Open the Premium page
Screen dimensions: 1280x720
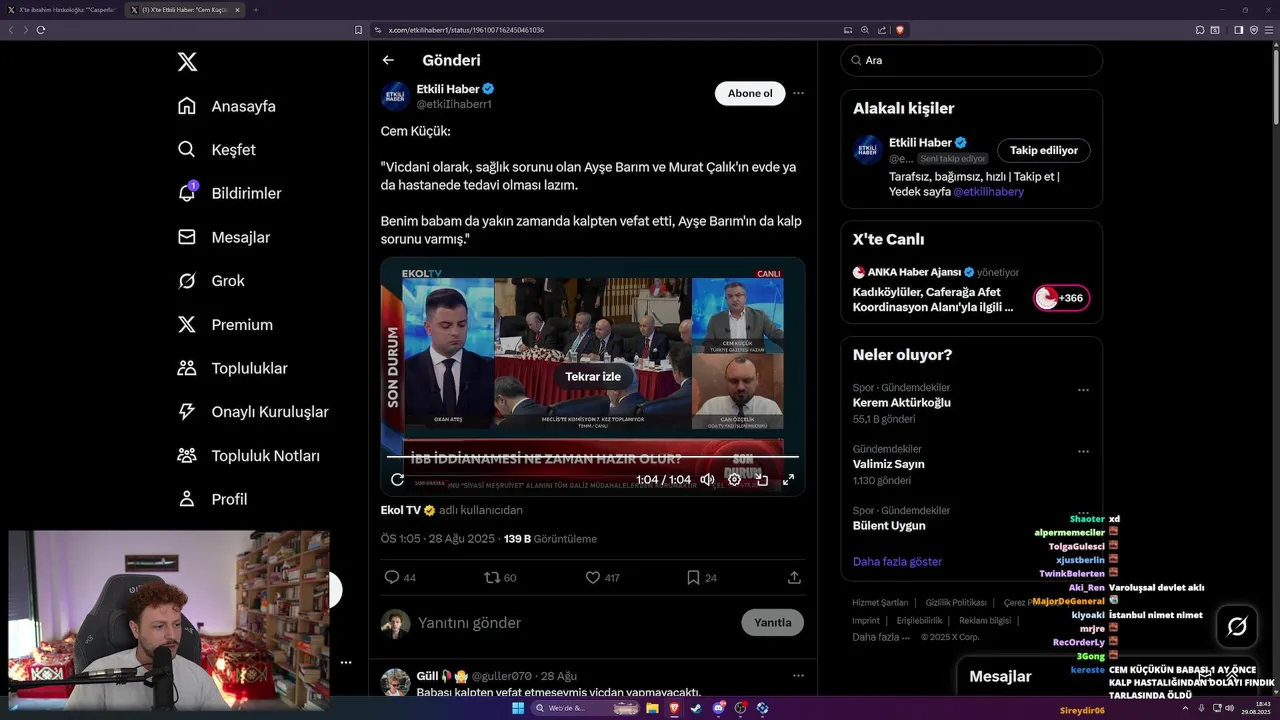click(225, 325)
